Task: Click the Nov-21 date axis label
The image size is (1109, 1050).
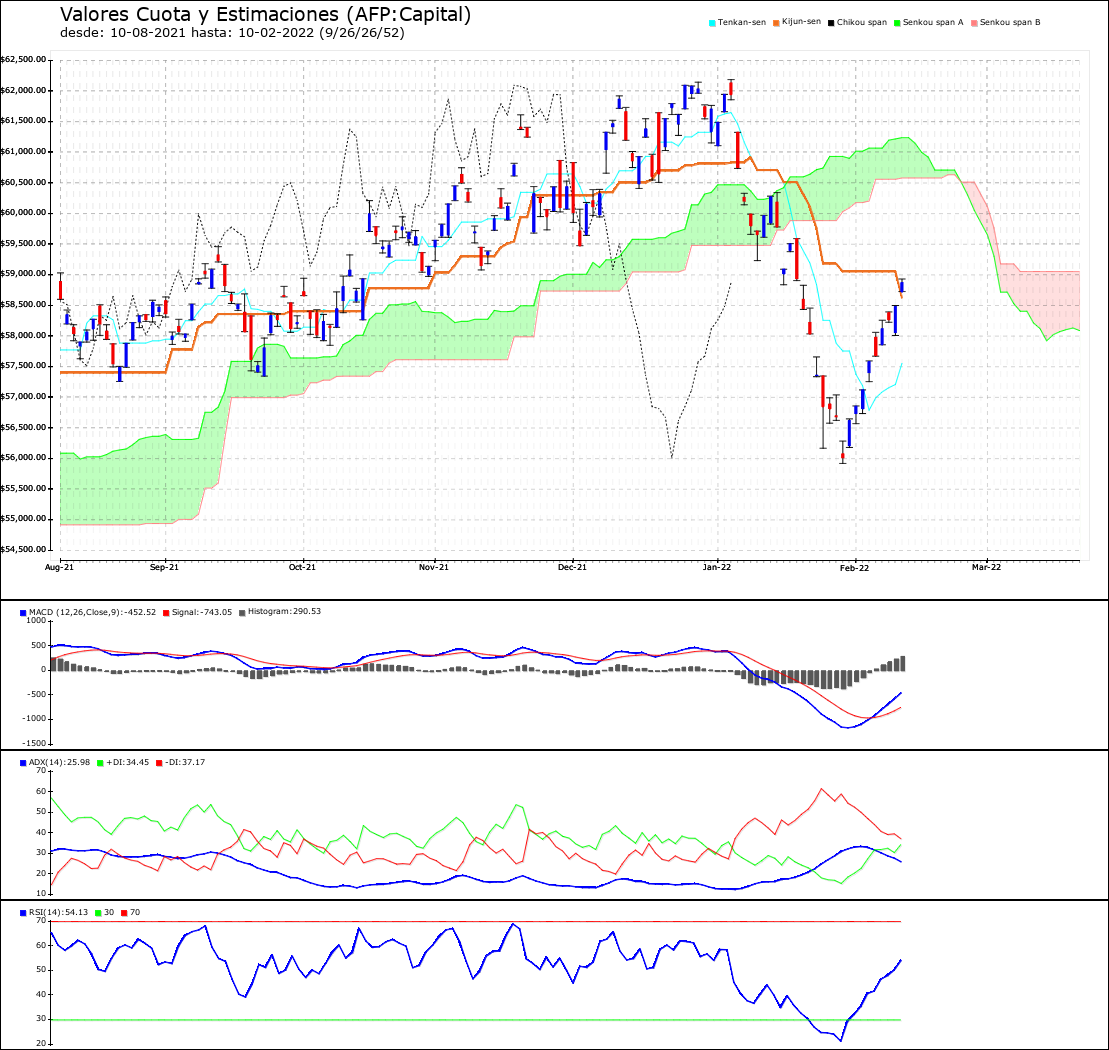Action: click(x=434, y=567)
